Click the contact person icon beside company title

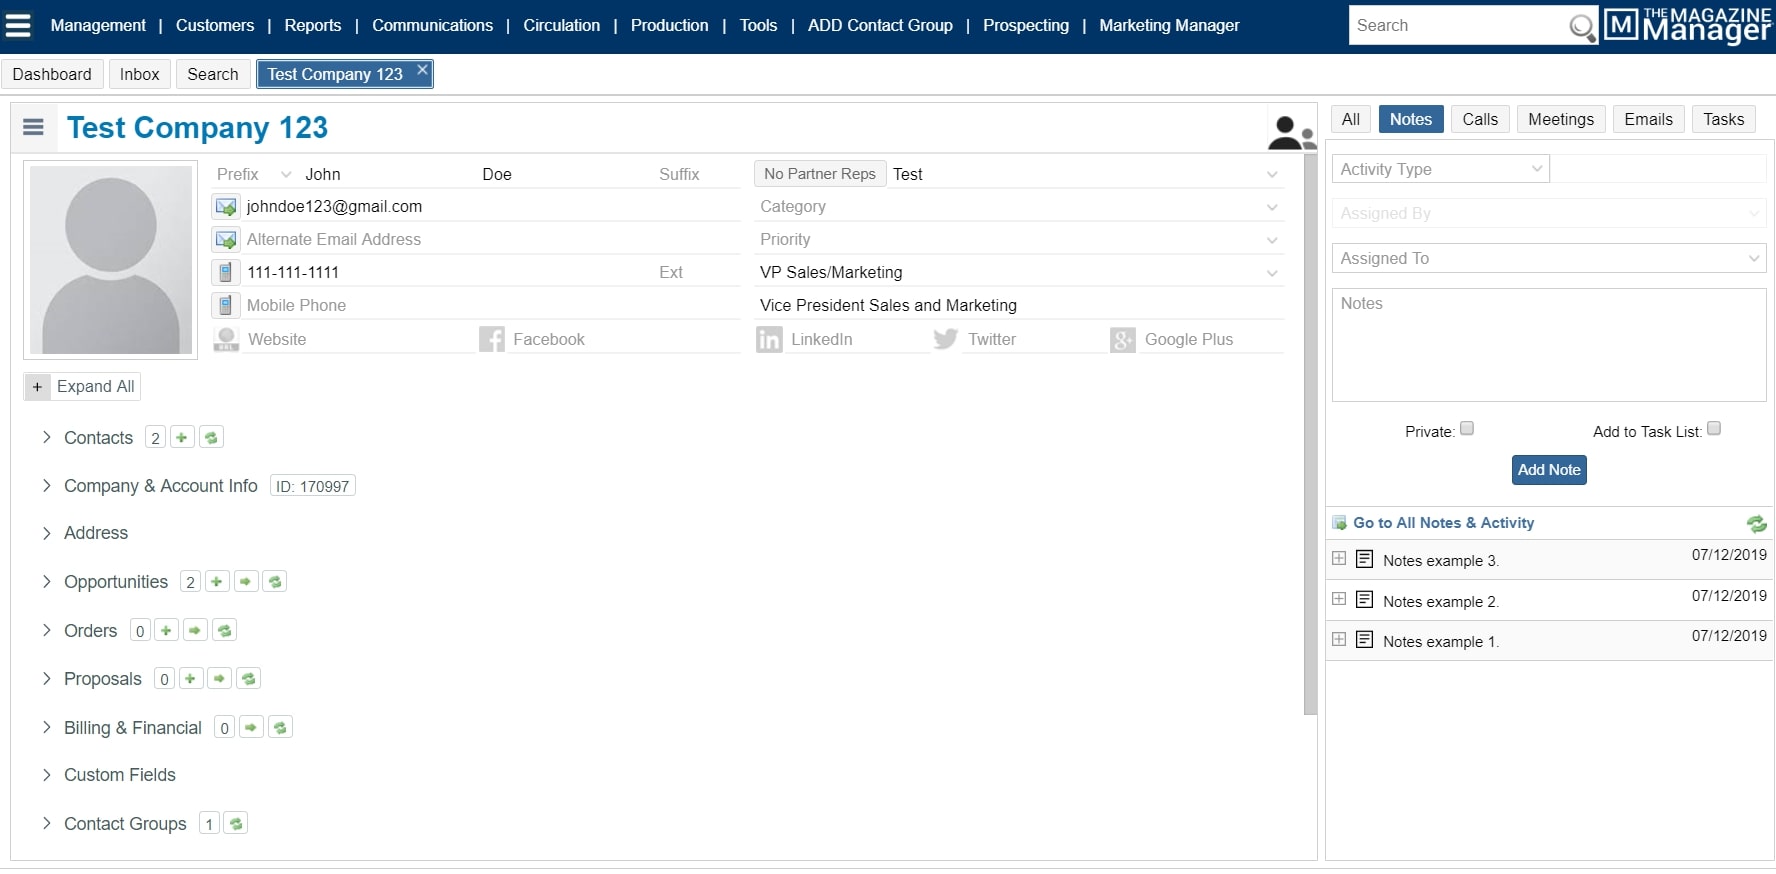coord(1290,132)
